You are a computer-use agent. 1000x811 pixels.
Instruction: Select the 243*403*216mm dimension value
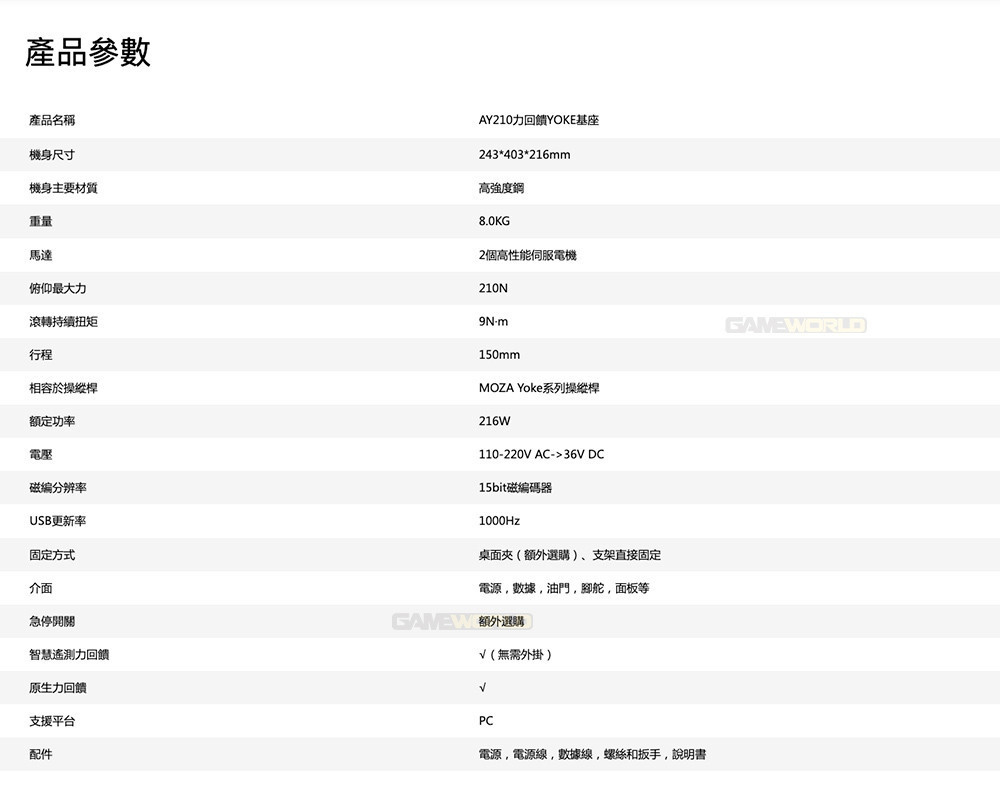pos(524,154)
